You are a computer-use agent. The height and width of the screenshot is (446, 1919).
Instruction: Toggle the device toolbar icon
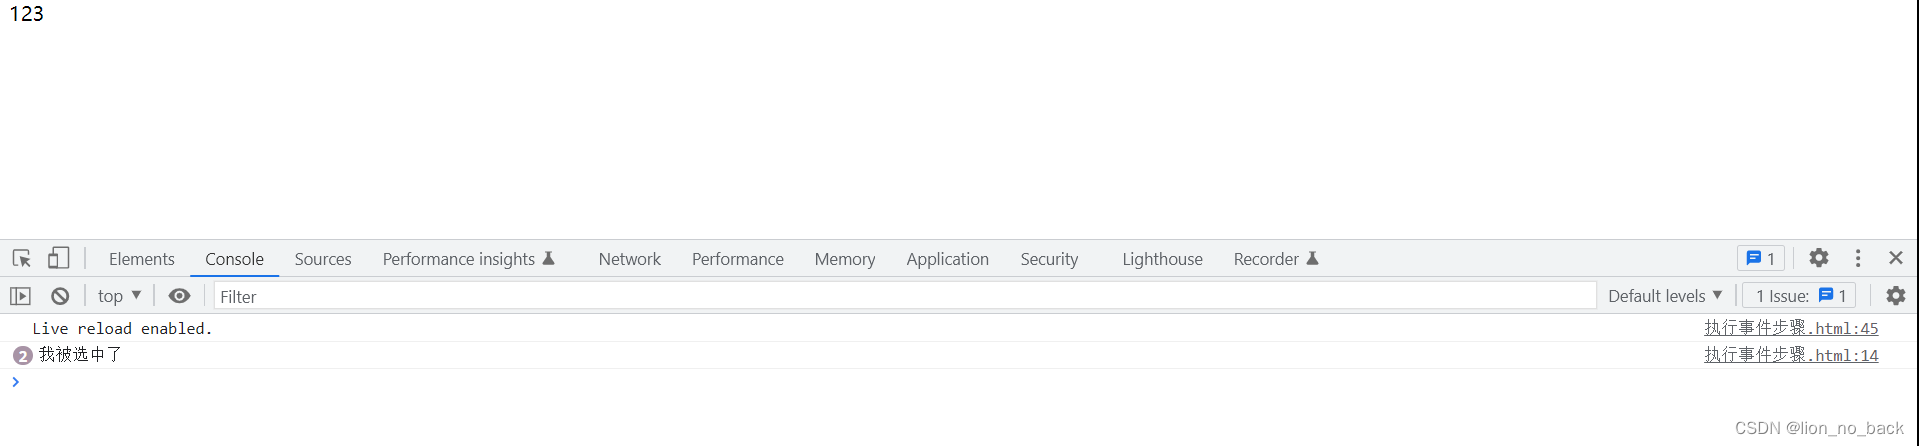59,258
